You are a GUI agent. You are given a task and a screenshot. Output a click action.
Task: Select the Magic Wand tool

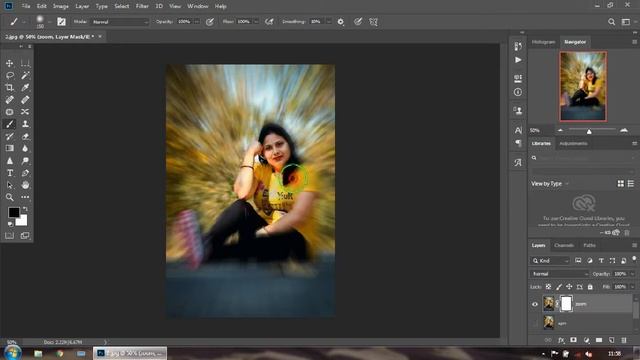(25, 75)
